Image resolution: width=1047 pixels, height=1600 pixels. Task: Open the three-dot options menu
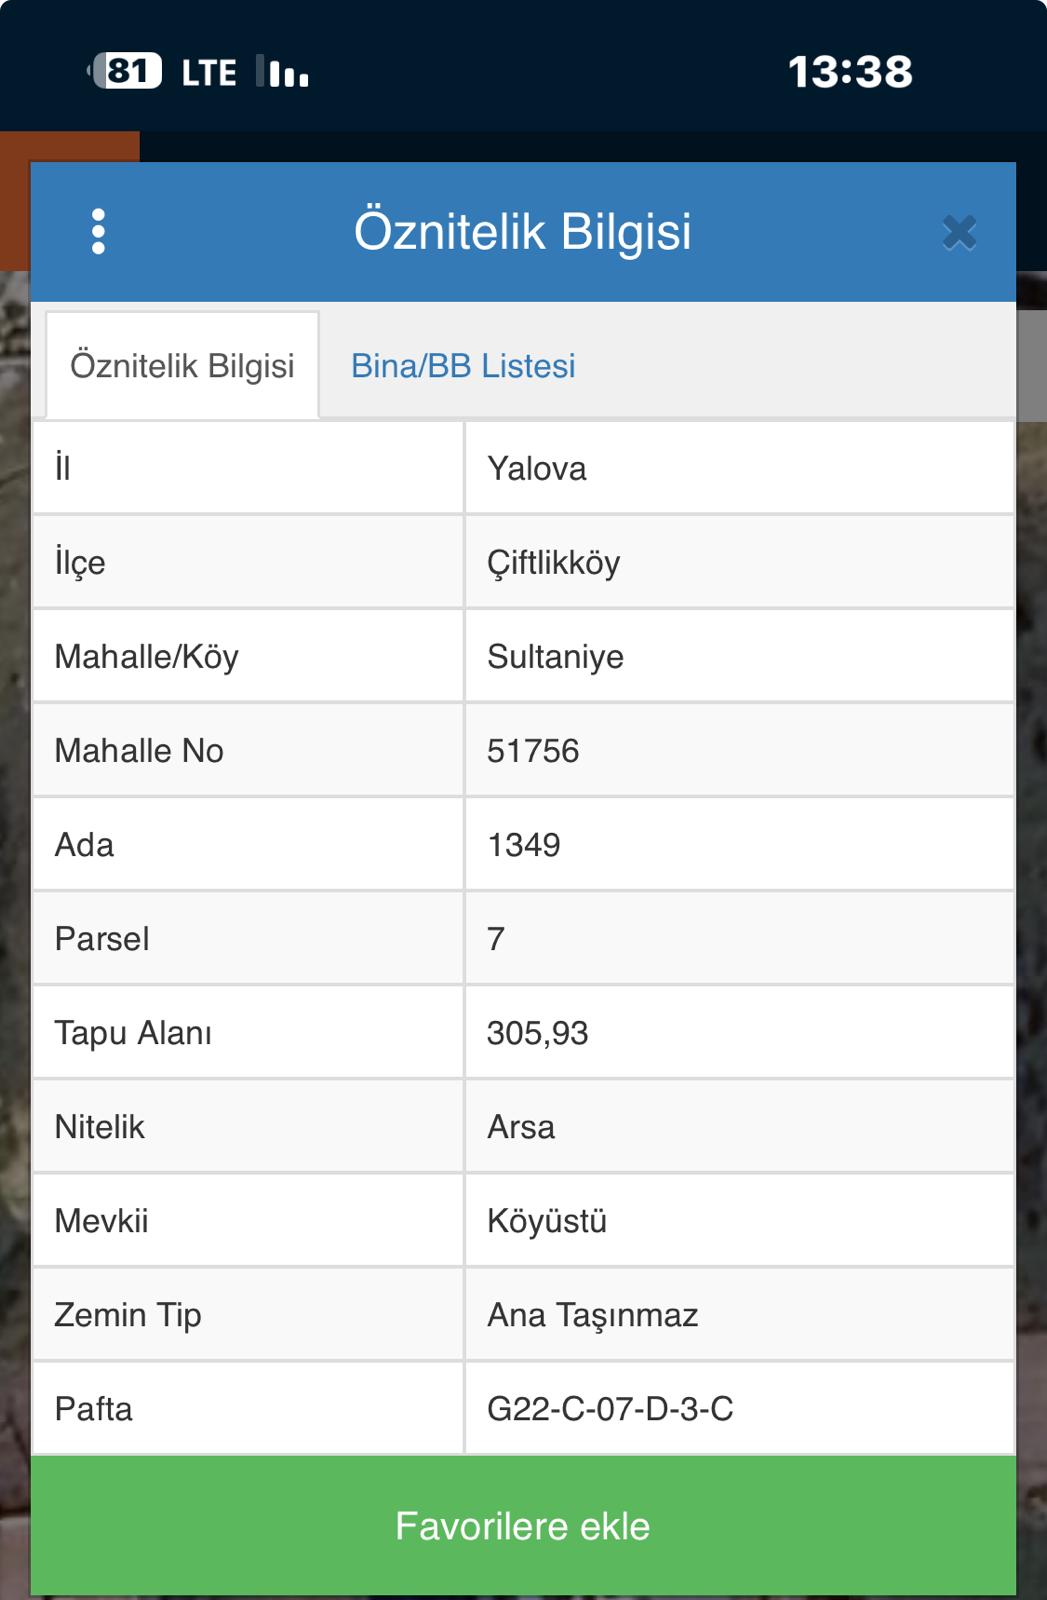tap(98, 232)
